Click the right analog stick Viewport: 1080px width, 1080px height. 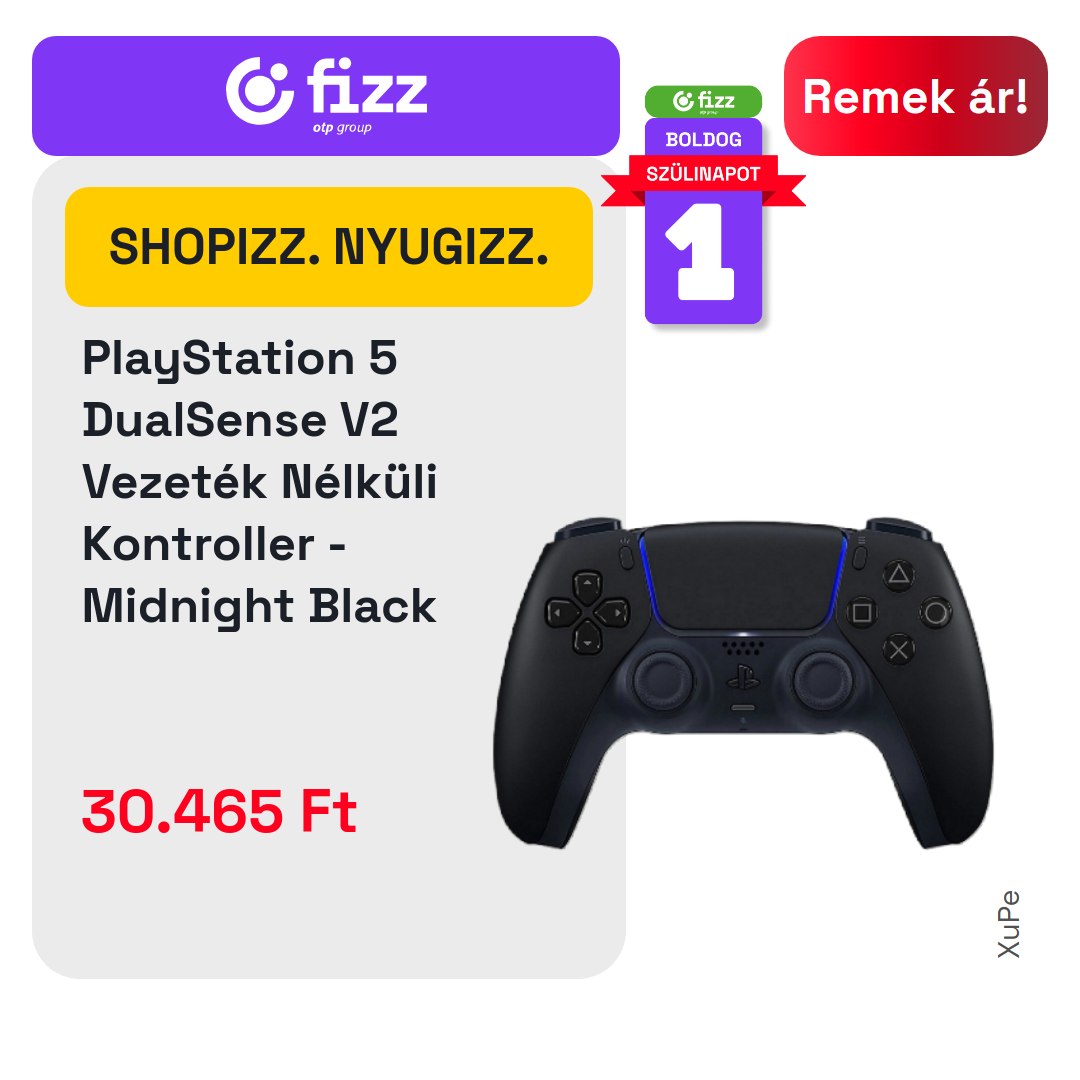[x=823, y=681]
